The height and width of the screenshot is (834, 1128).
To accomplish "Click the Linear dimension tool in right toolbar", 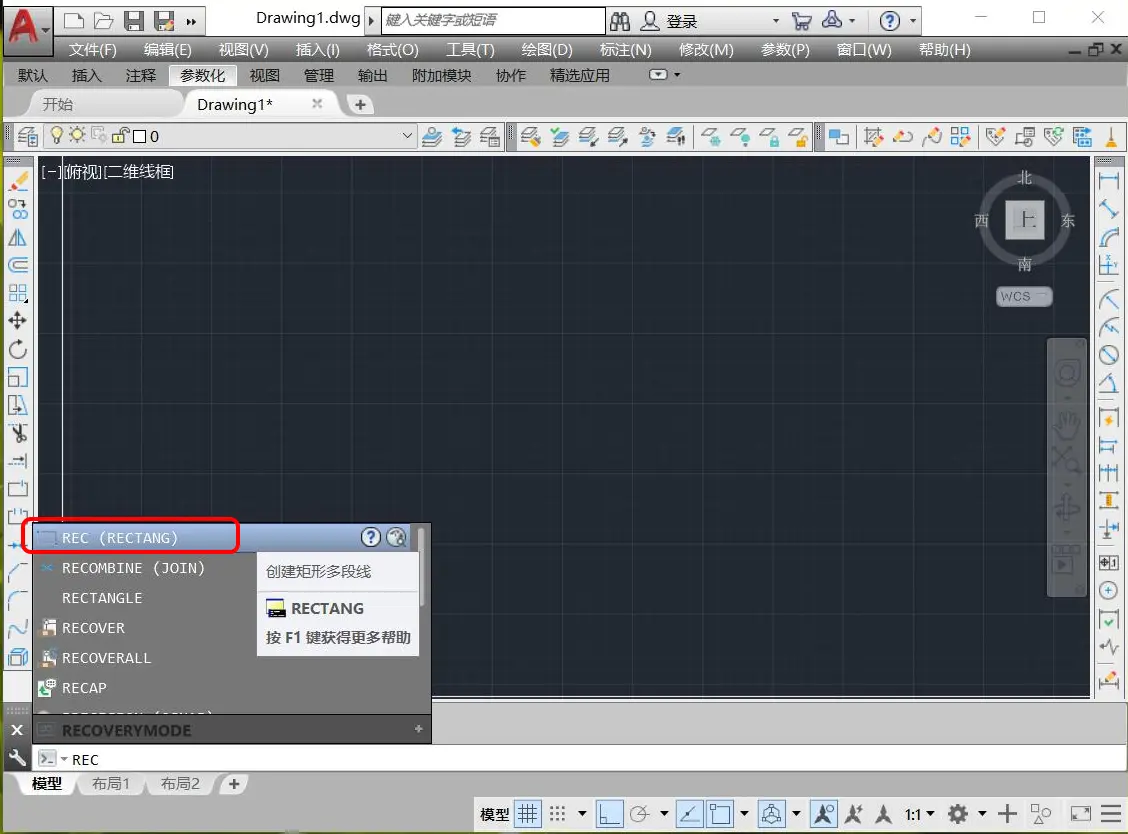I will click(1108, 182).
